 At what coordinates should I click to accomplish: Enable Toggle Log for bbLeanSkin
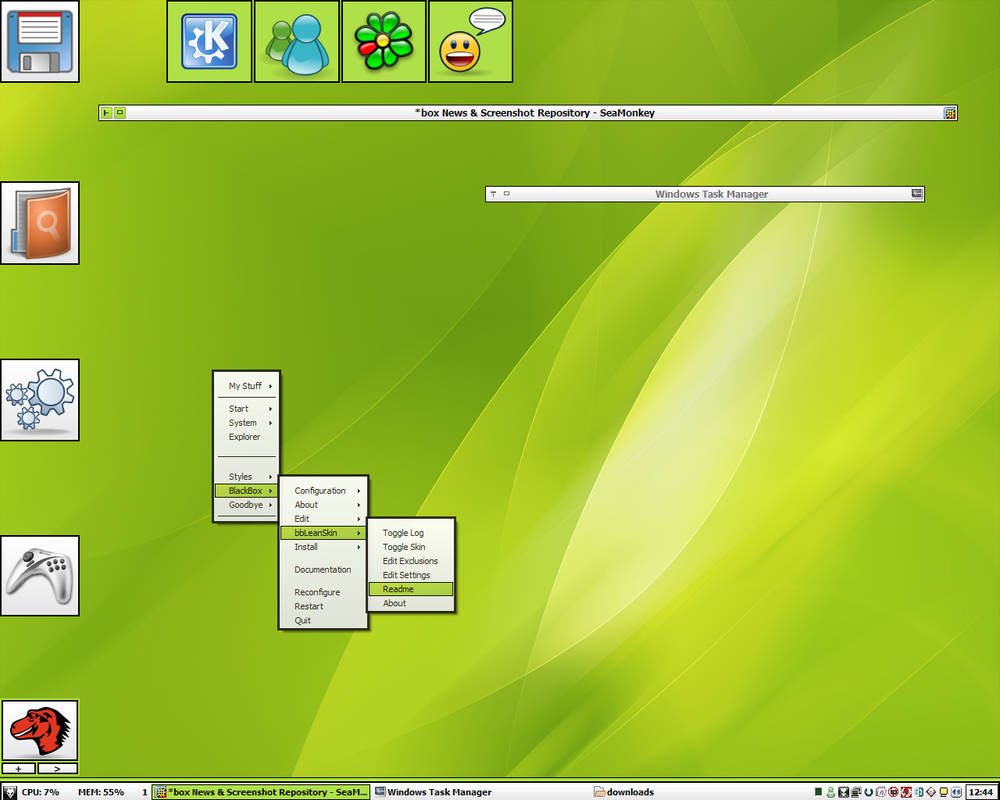pos(404,533)
